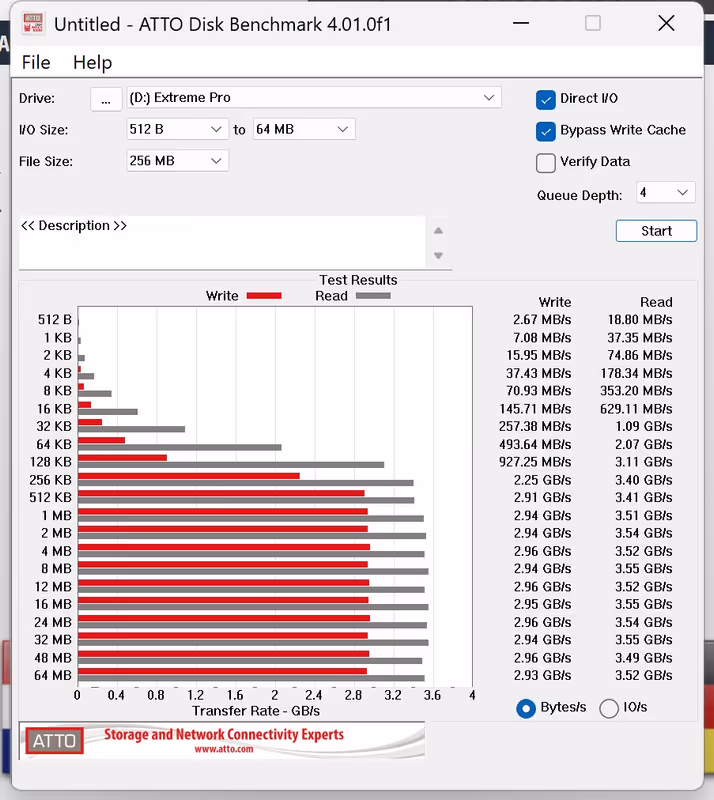Expand the 64 MB maximum I/O size dropdown
714x800 pixels.
tap(304, 129)
